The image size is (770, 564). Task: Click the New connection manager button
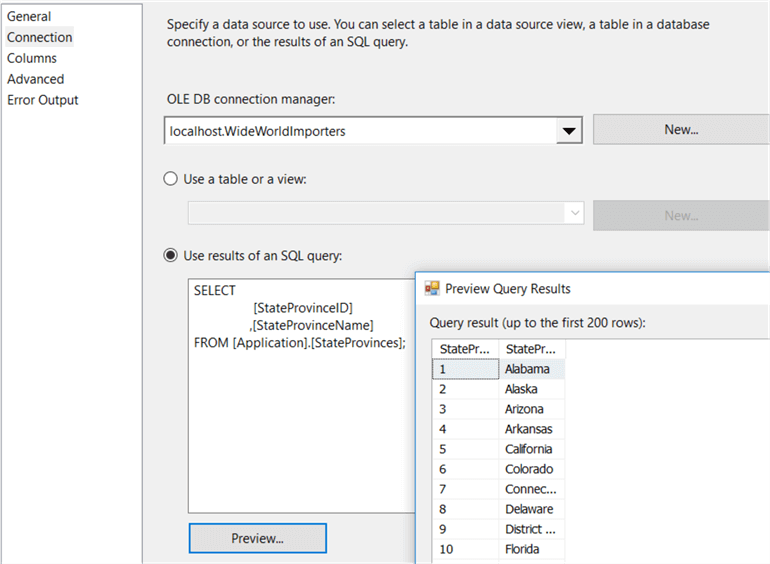click(681, 130)
